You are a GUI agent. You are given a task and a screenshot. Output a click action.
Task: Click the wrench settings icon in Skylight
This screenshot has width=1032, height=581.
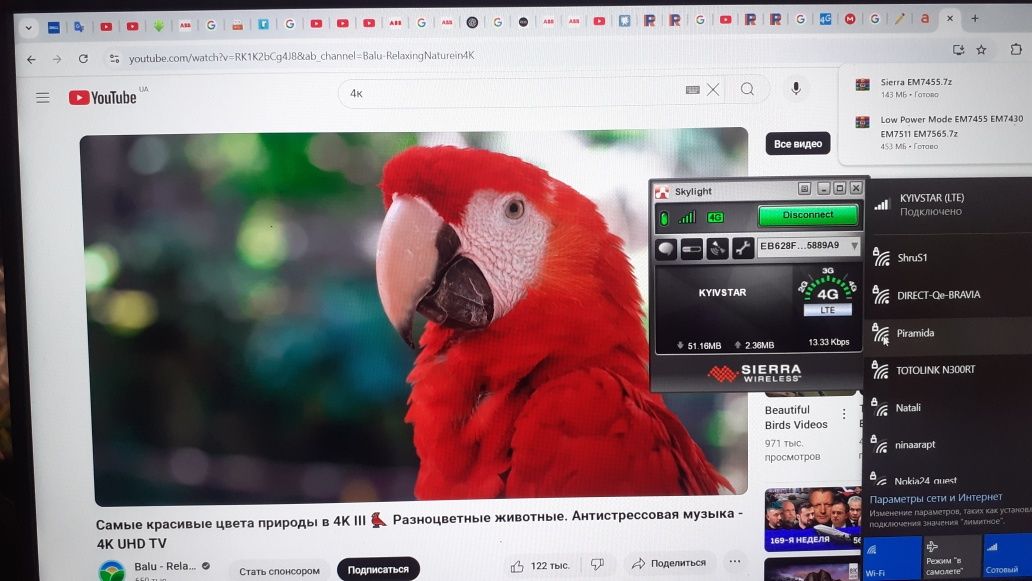pos(742,249)
